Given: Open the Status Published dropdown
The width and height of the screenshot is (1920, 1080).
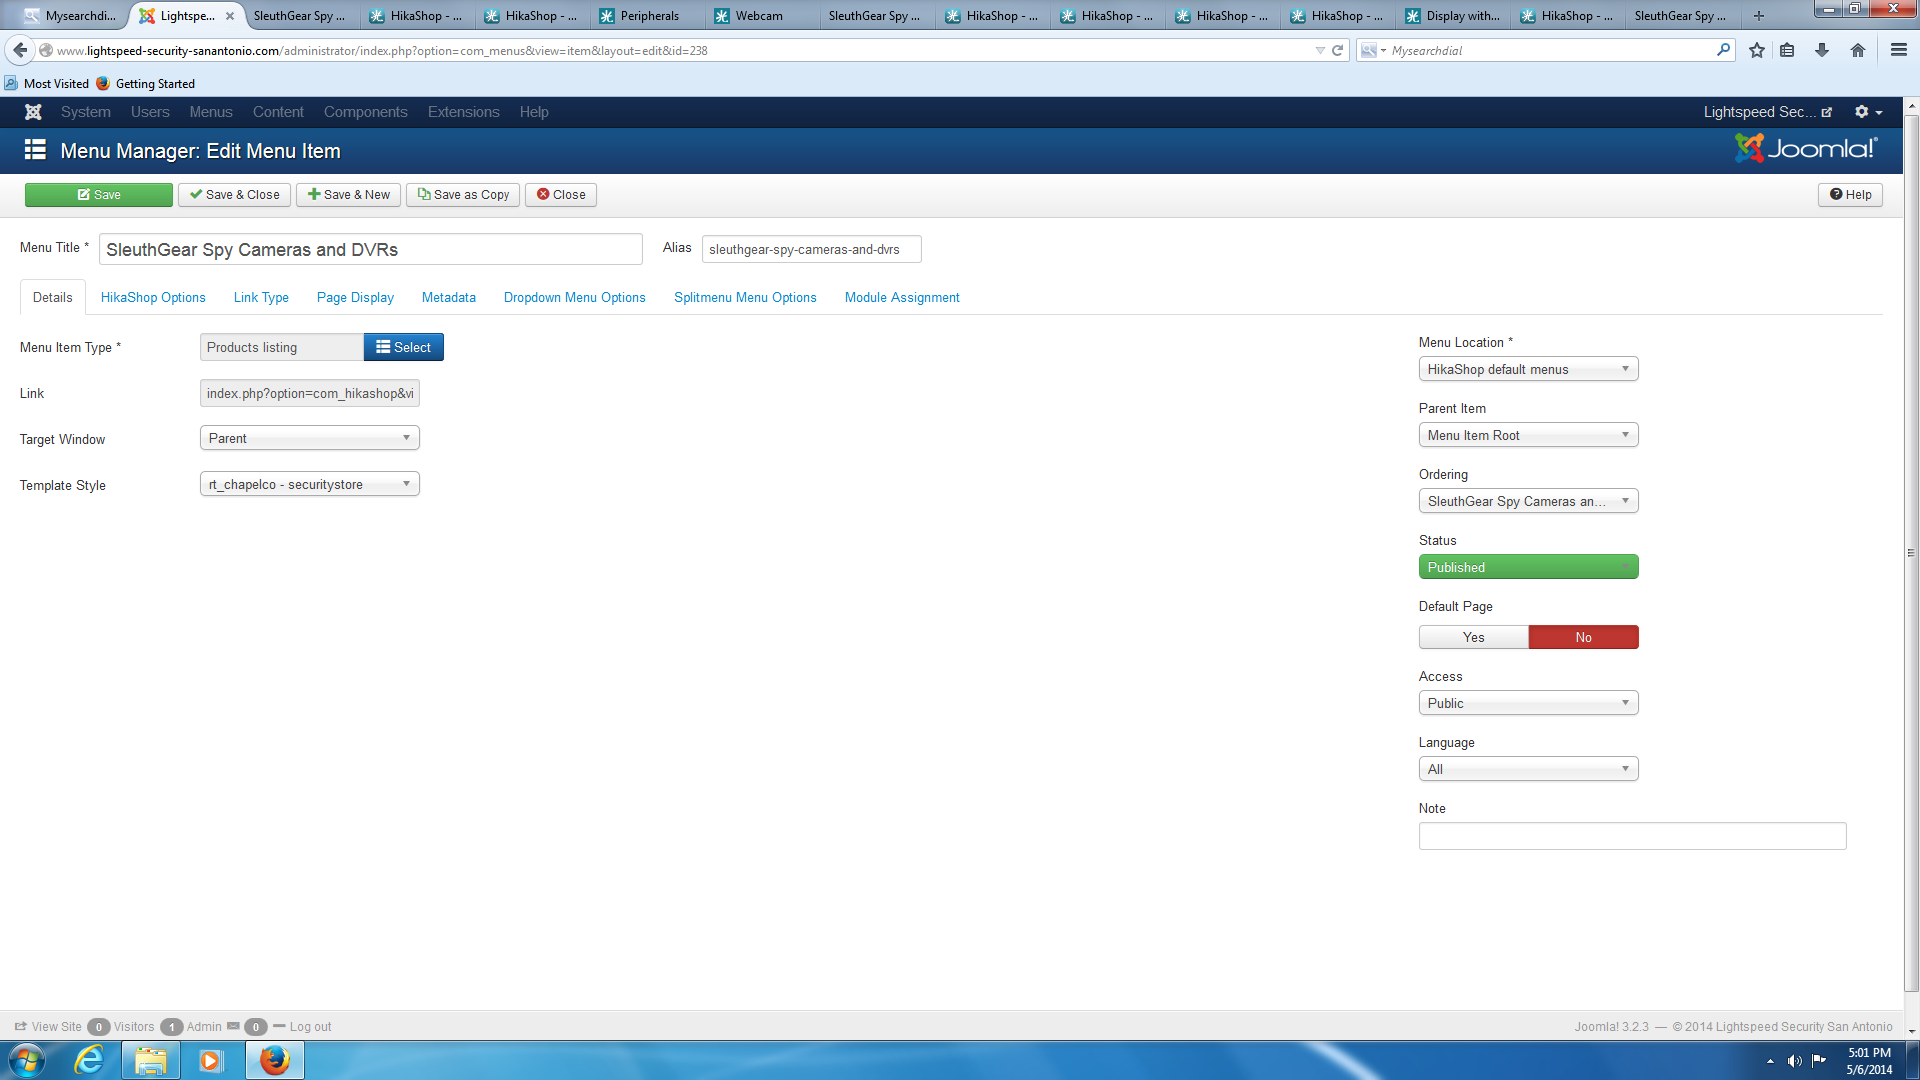Looking at the screenshot, I should 1528,567.
